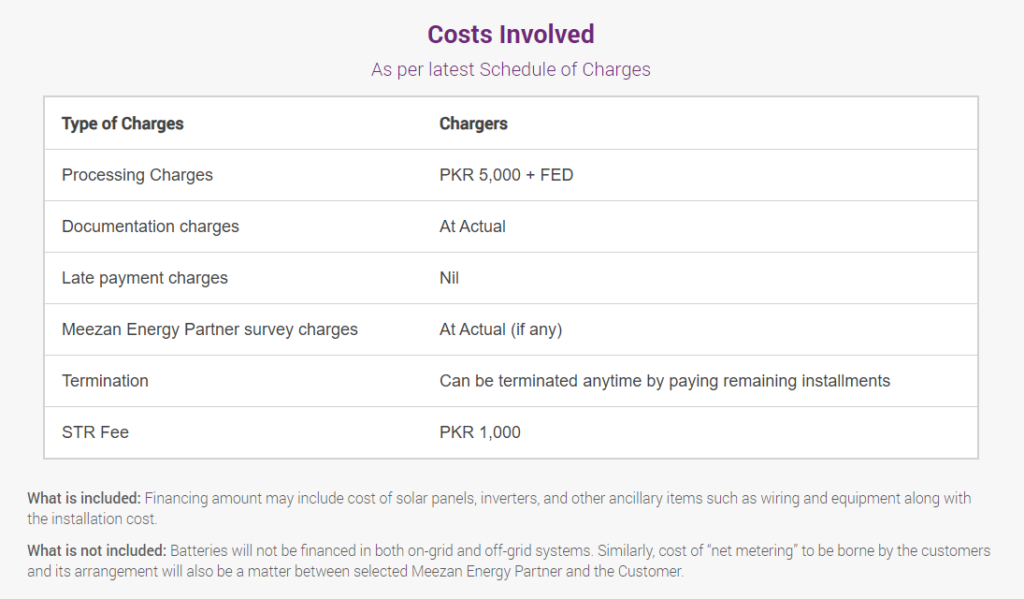
Task: Click the At Actual (if any) value
Action: (500, 329)
